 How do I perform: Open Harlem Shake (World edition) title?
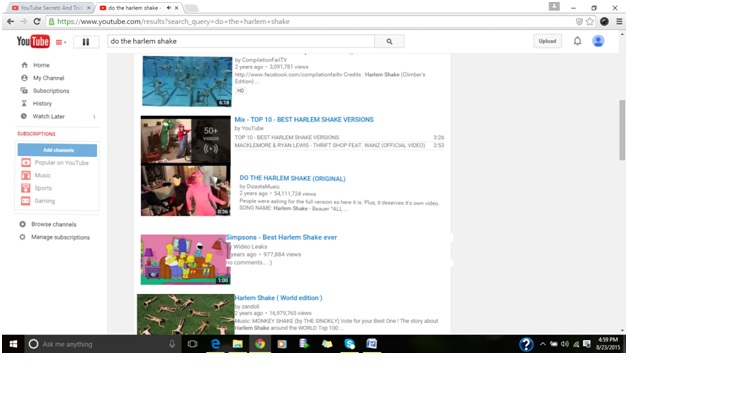278,298
